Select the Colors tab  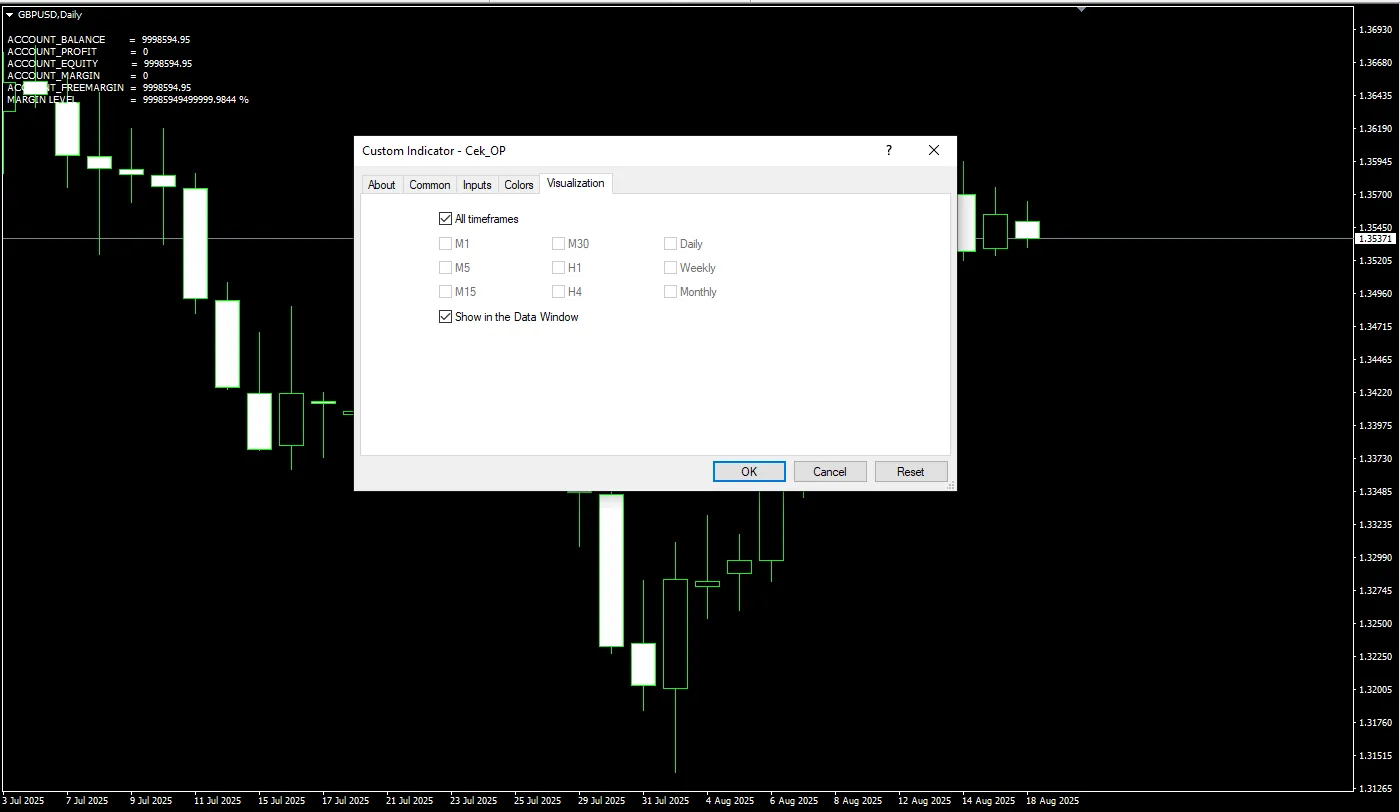518,185
